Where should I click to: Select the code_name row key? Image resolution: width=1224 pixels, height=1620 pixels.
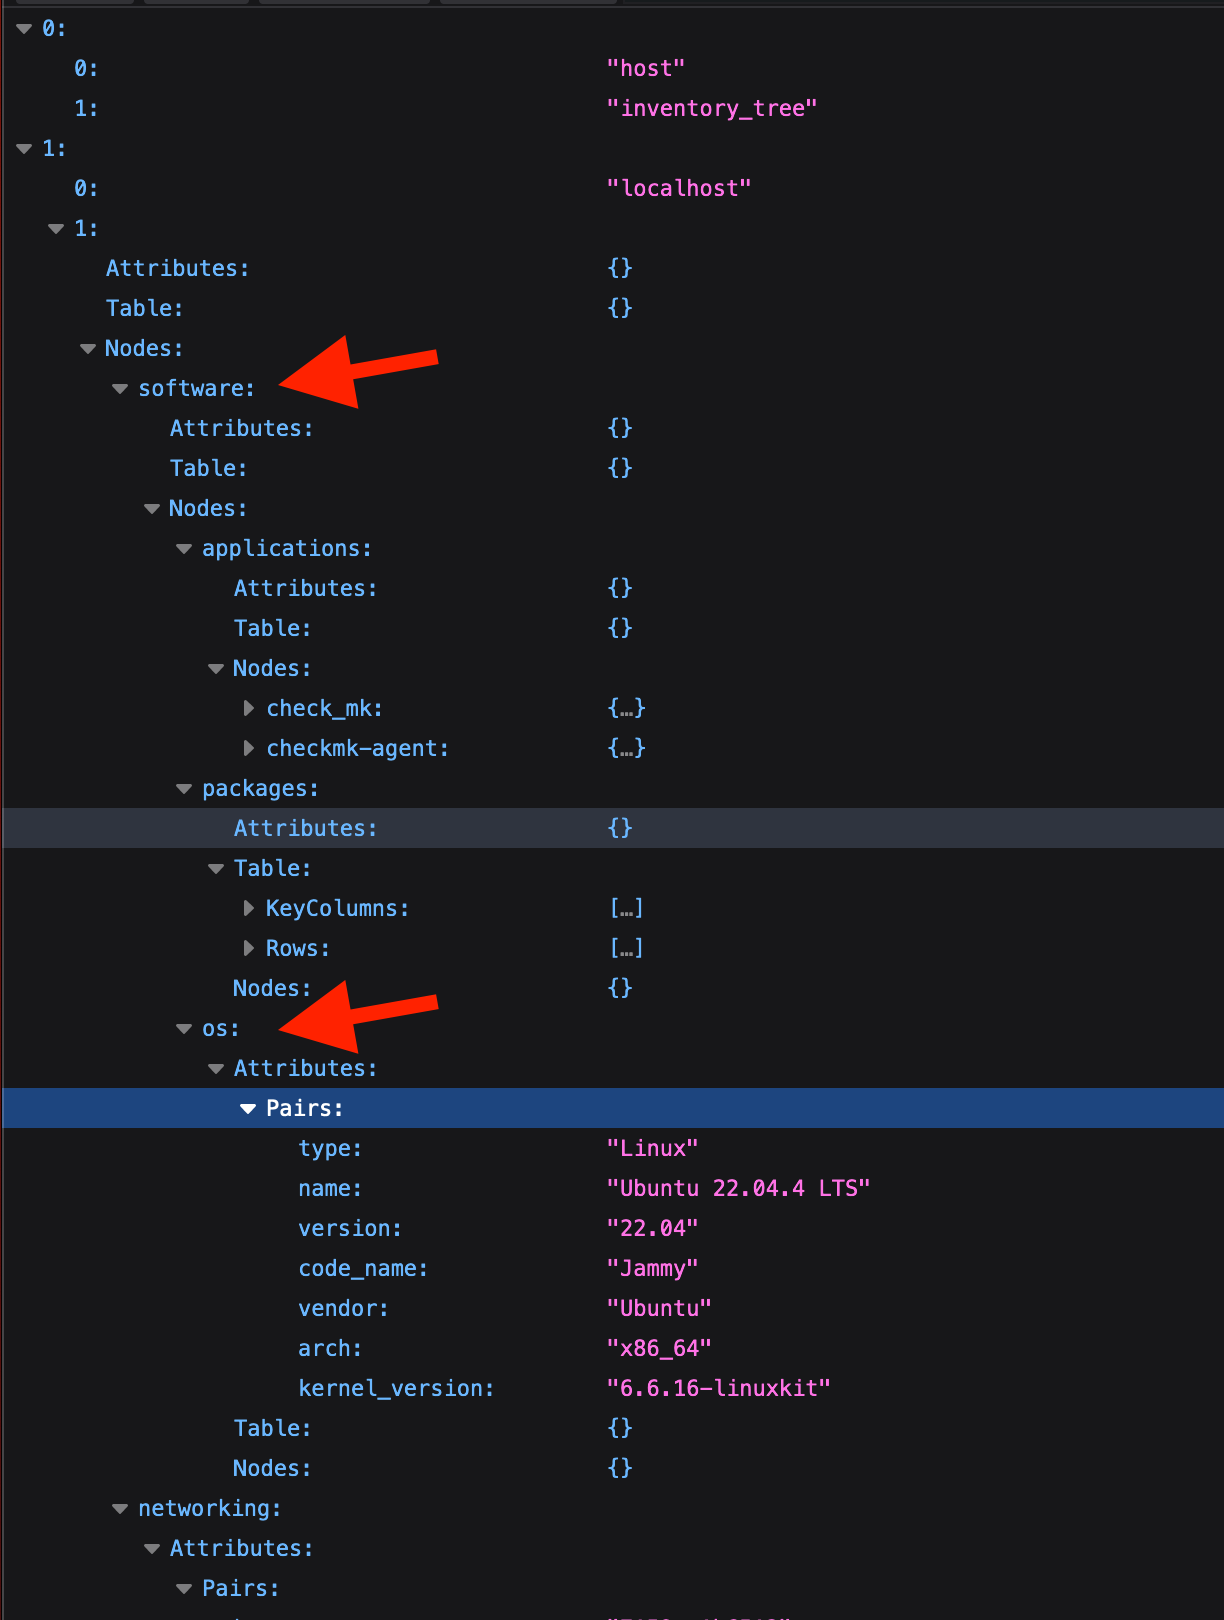(x=362, y=1269)
